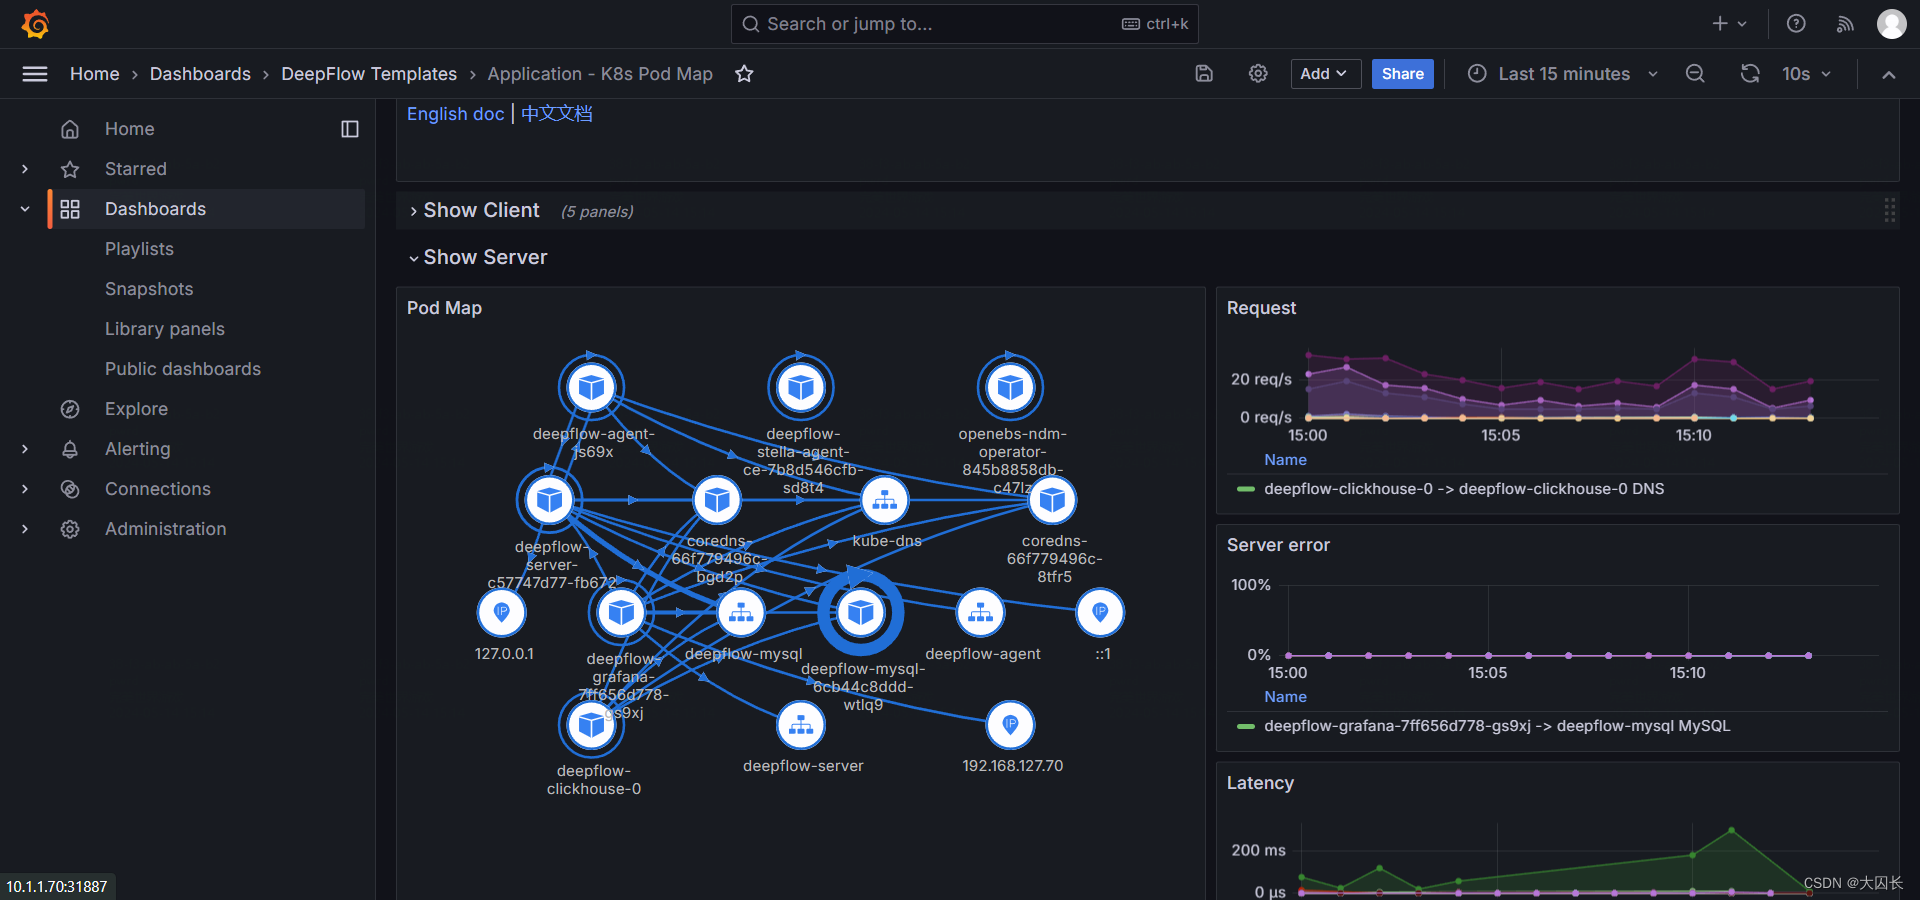The width and height of the screenshot is (1920, 900).
Task: Open the news RSS feed icon
Action: tap(1845, 24)
